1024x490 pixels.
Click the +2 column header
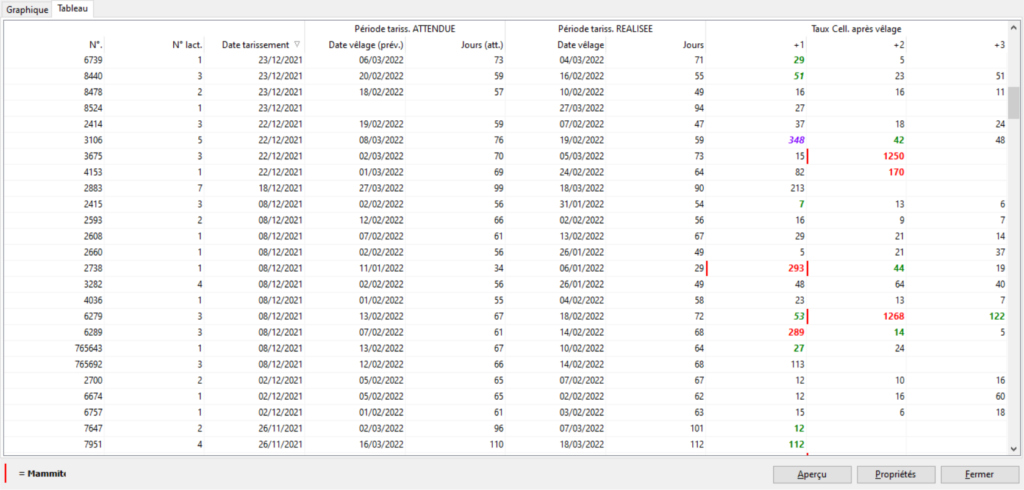coord(899,45)
